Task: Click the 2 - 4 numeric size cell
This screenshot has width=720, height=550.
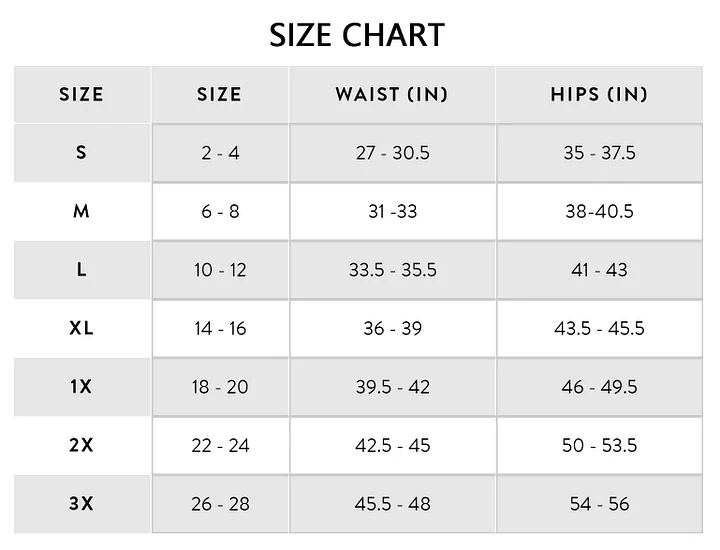Action: pyautogui.click(x=220, y=153)
